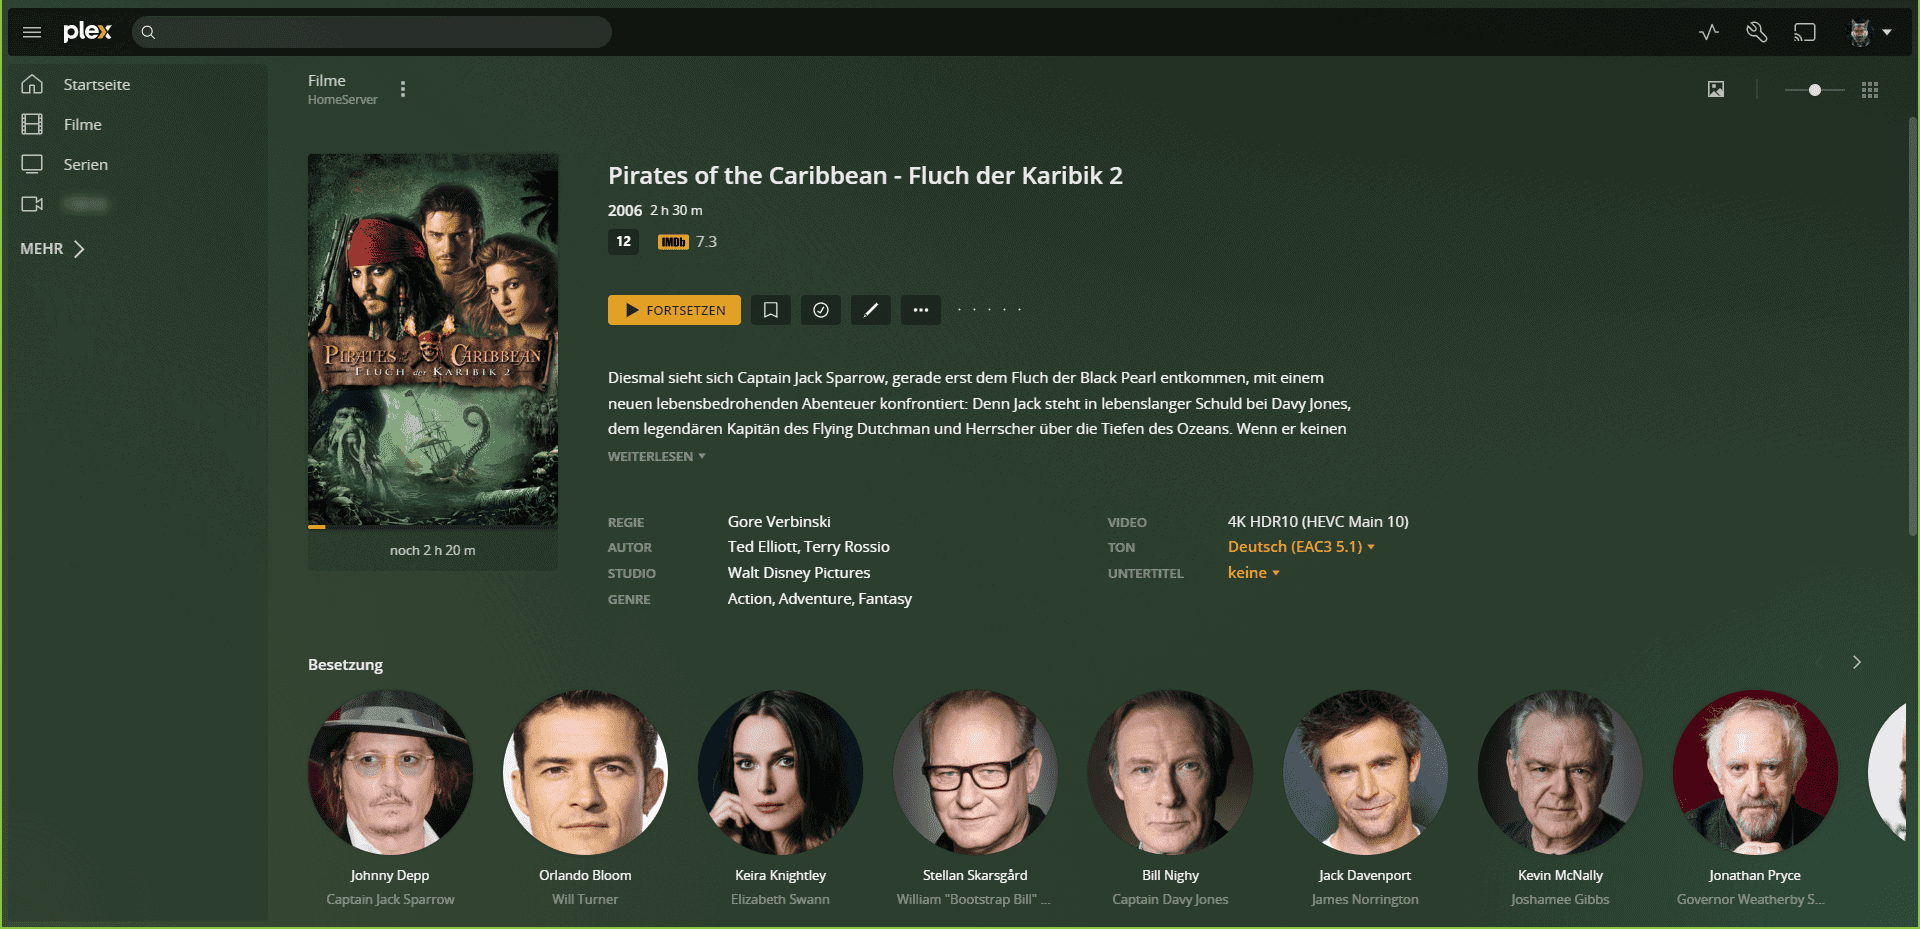
Task: Open the hamburger menu beside Plex logo
Action: (x=32, y=32)
